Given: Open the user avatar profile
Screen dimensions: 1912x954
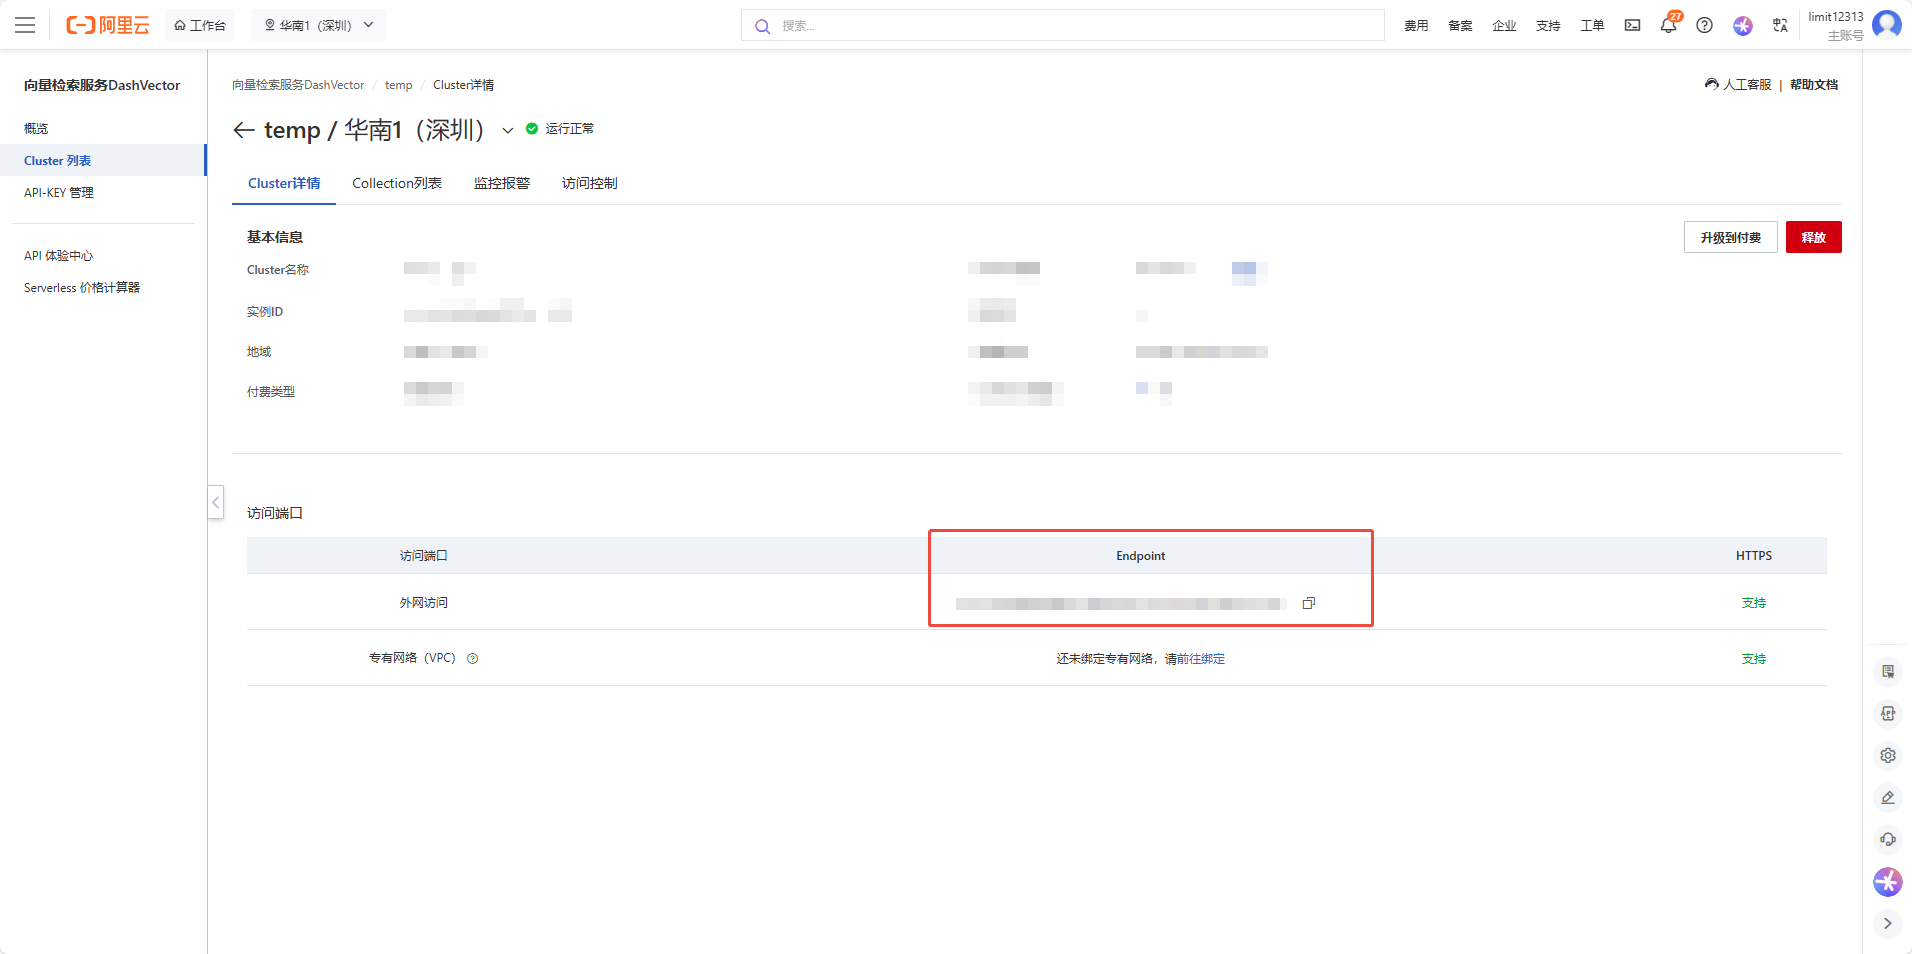Looking at the screenshot, I should 1886,24.
